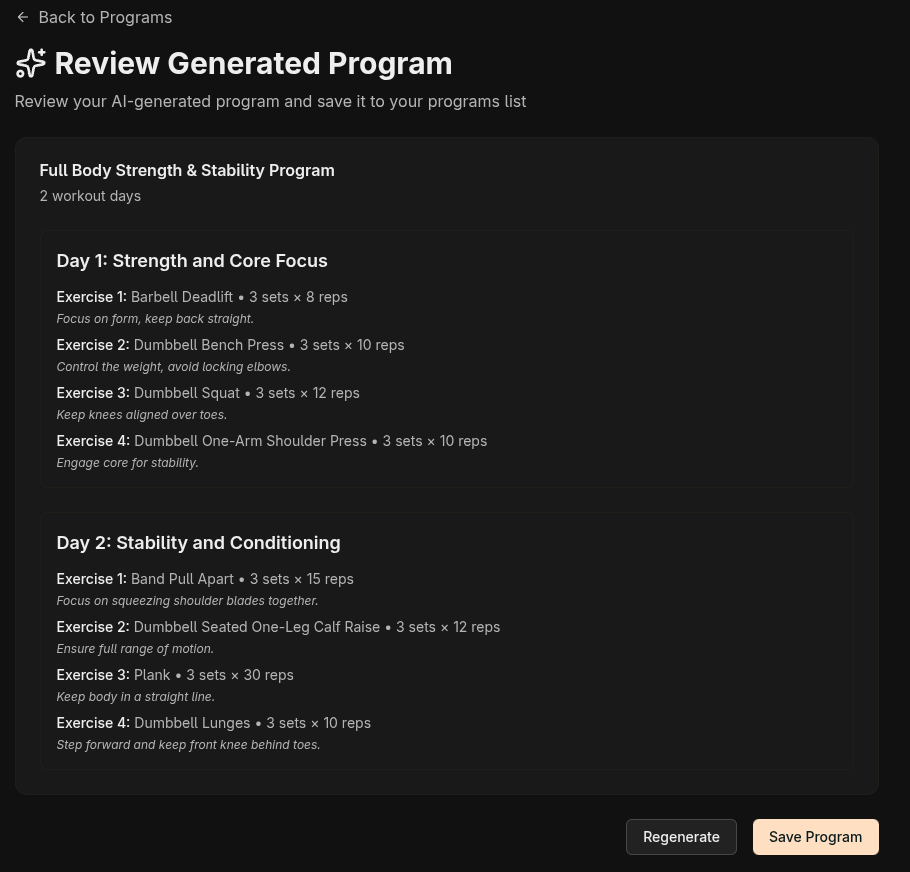Select the Dumbbell One-Arm Shoulder Press exercise
Screen dimensions: 910x872
(x=271, y=440)
